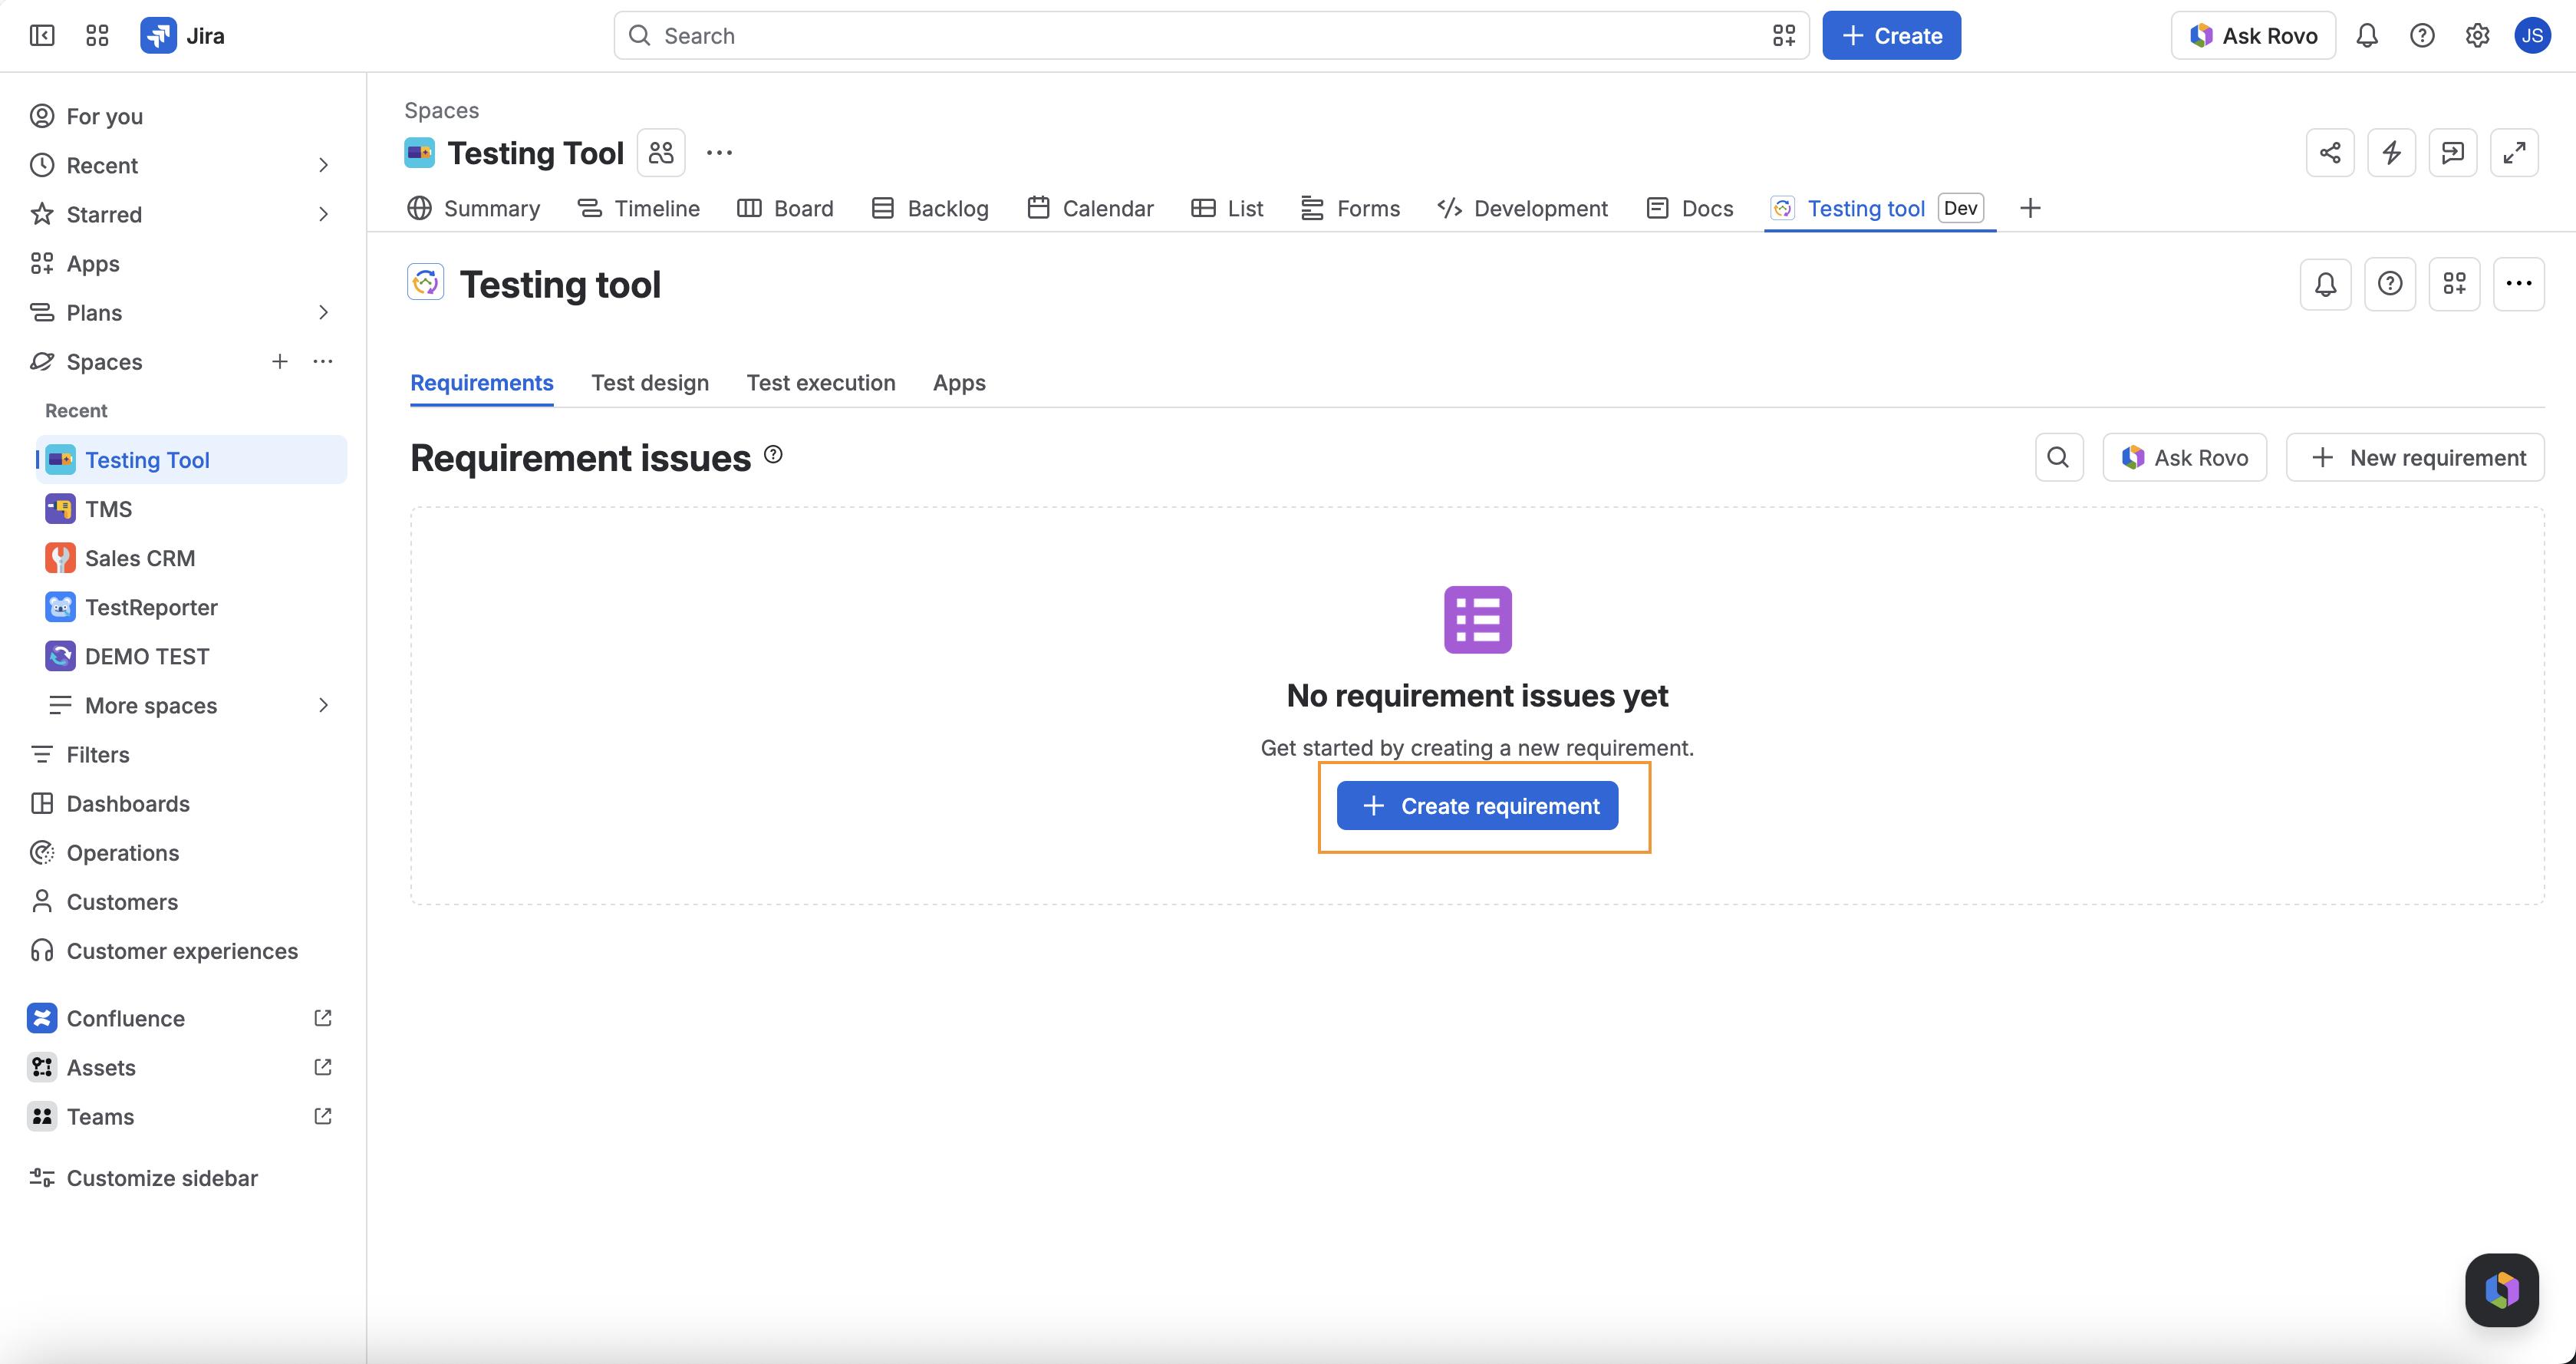Add a new tab with plus icon
This screenshot has width=2576, height=1364.
2030,208
